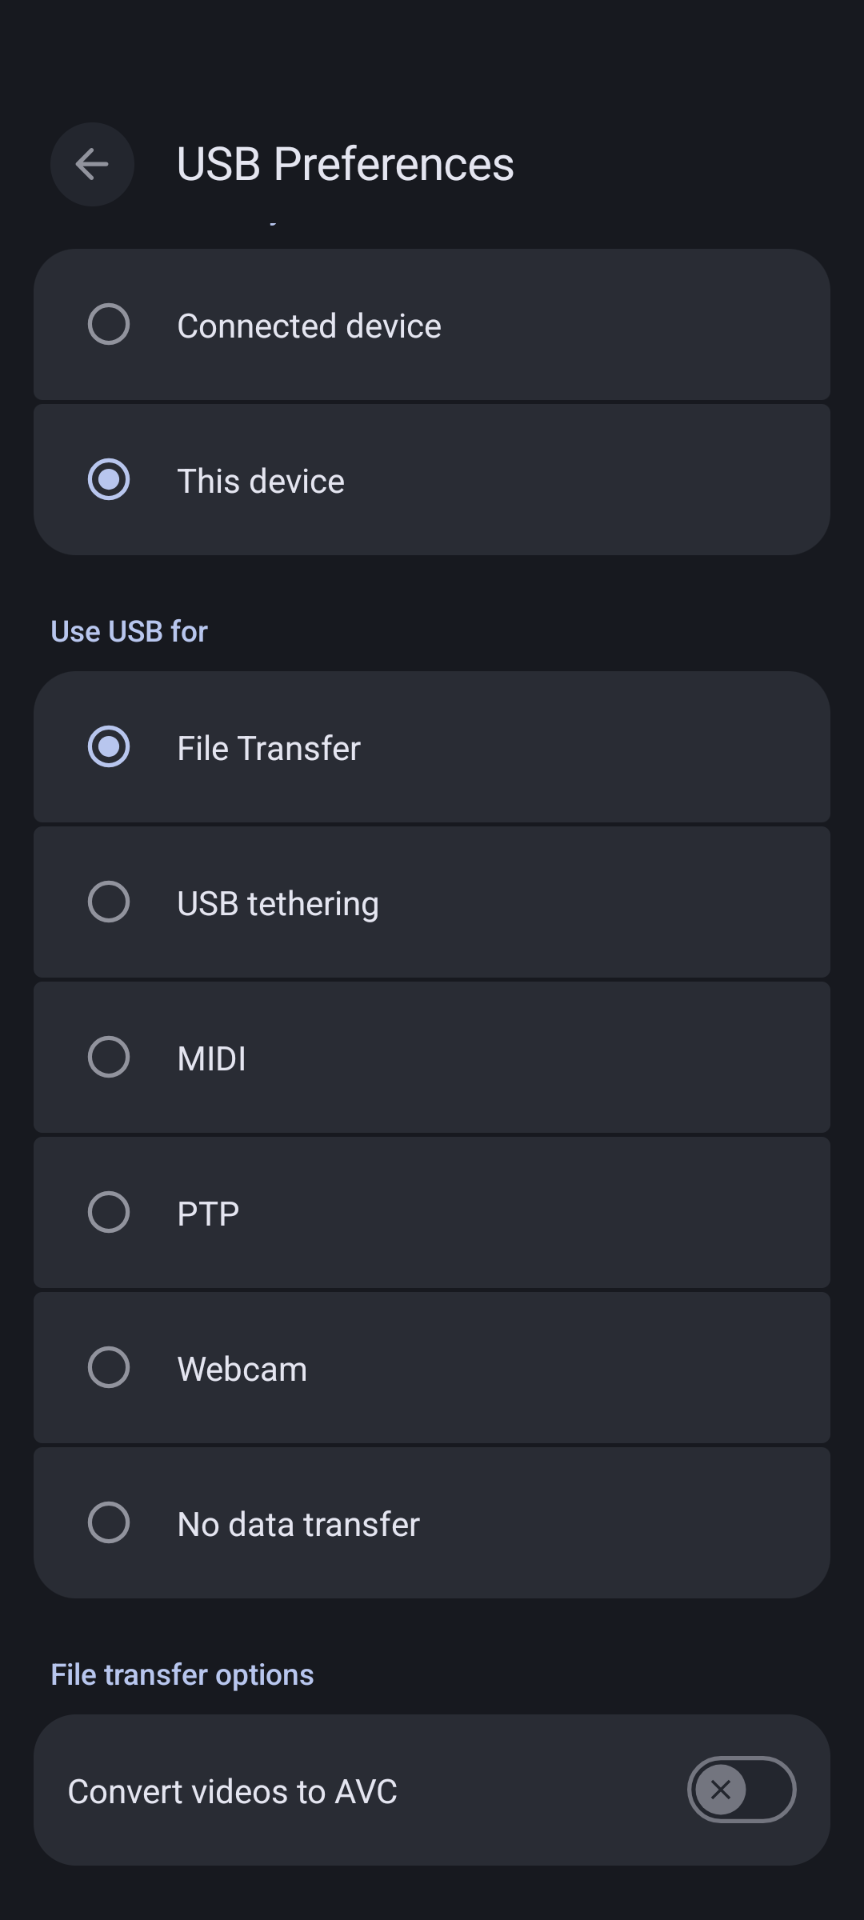
Task: Click the USB Preferences page title
Action: tap(345, 164)
